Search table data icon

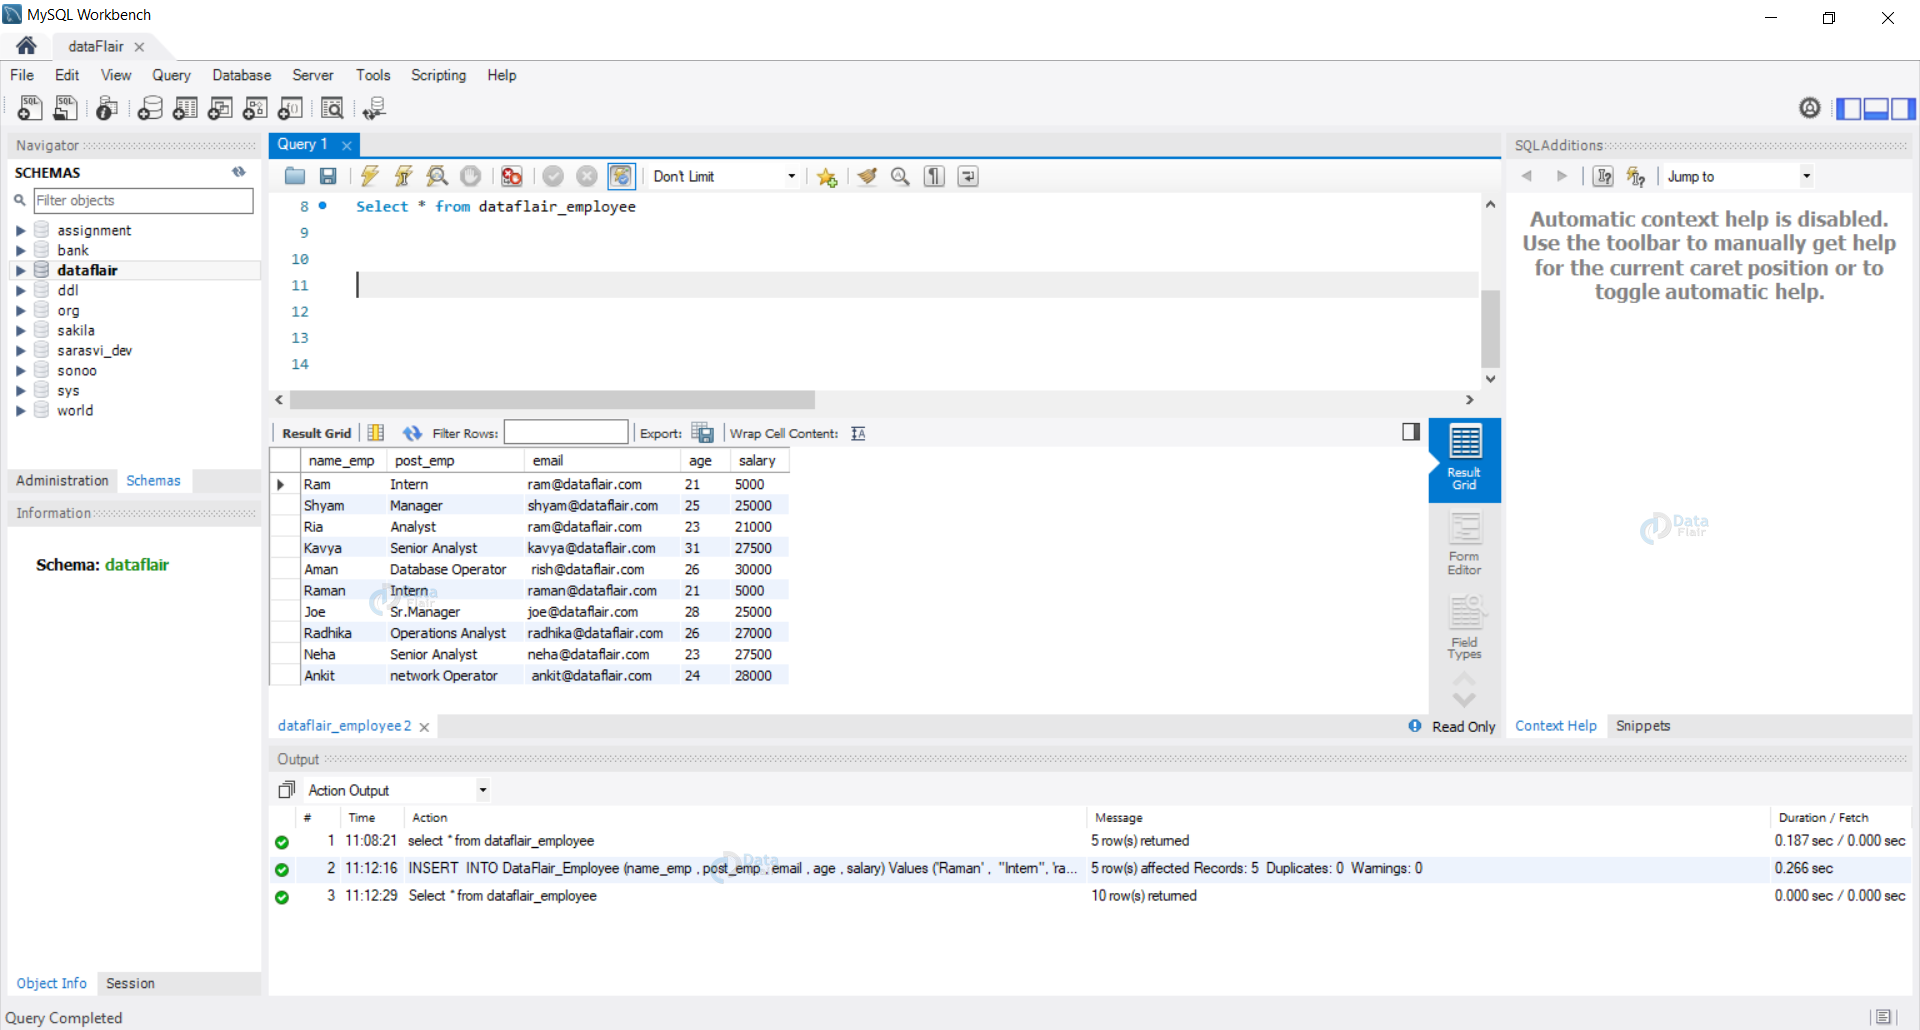pyautogui.click(x=332, y=108)
